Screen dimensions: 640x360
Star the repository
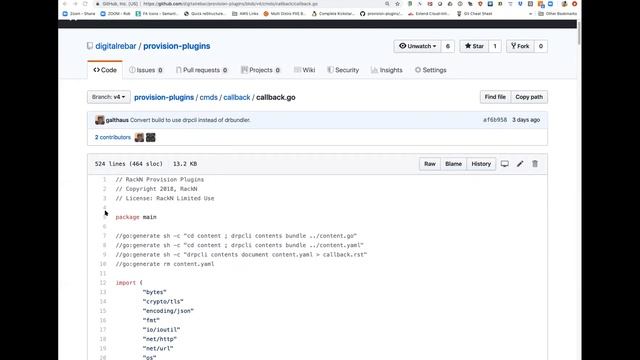click(474, 46)
